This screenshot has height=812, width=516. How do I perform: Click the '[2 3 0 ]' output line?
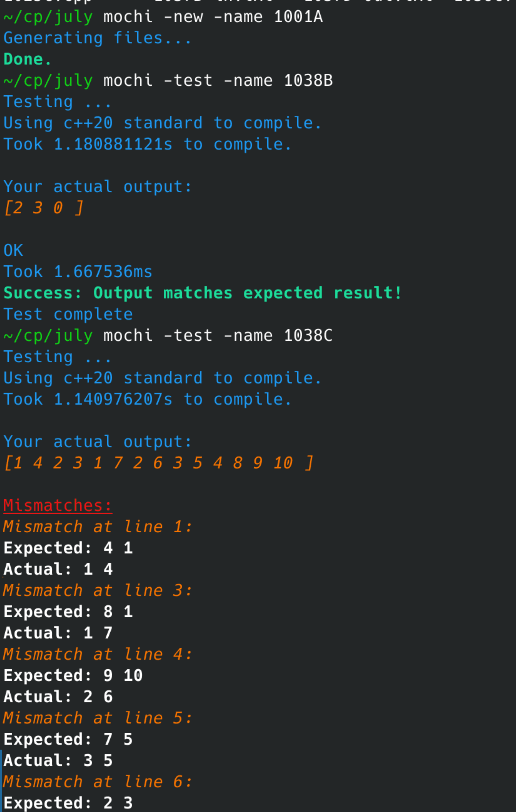43,208
